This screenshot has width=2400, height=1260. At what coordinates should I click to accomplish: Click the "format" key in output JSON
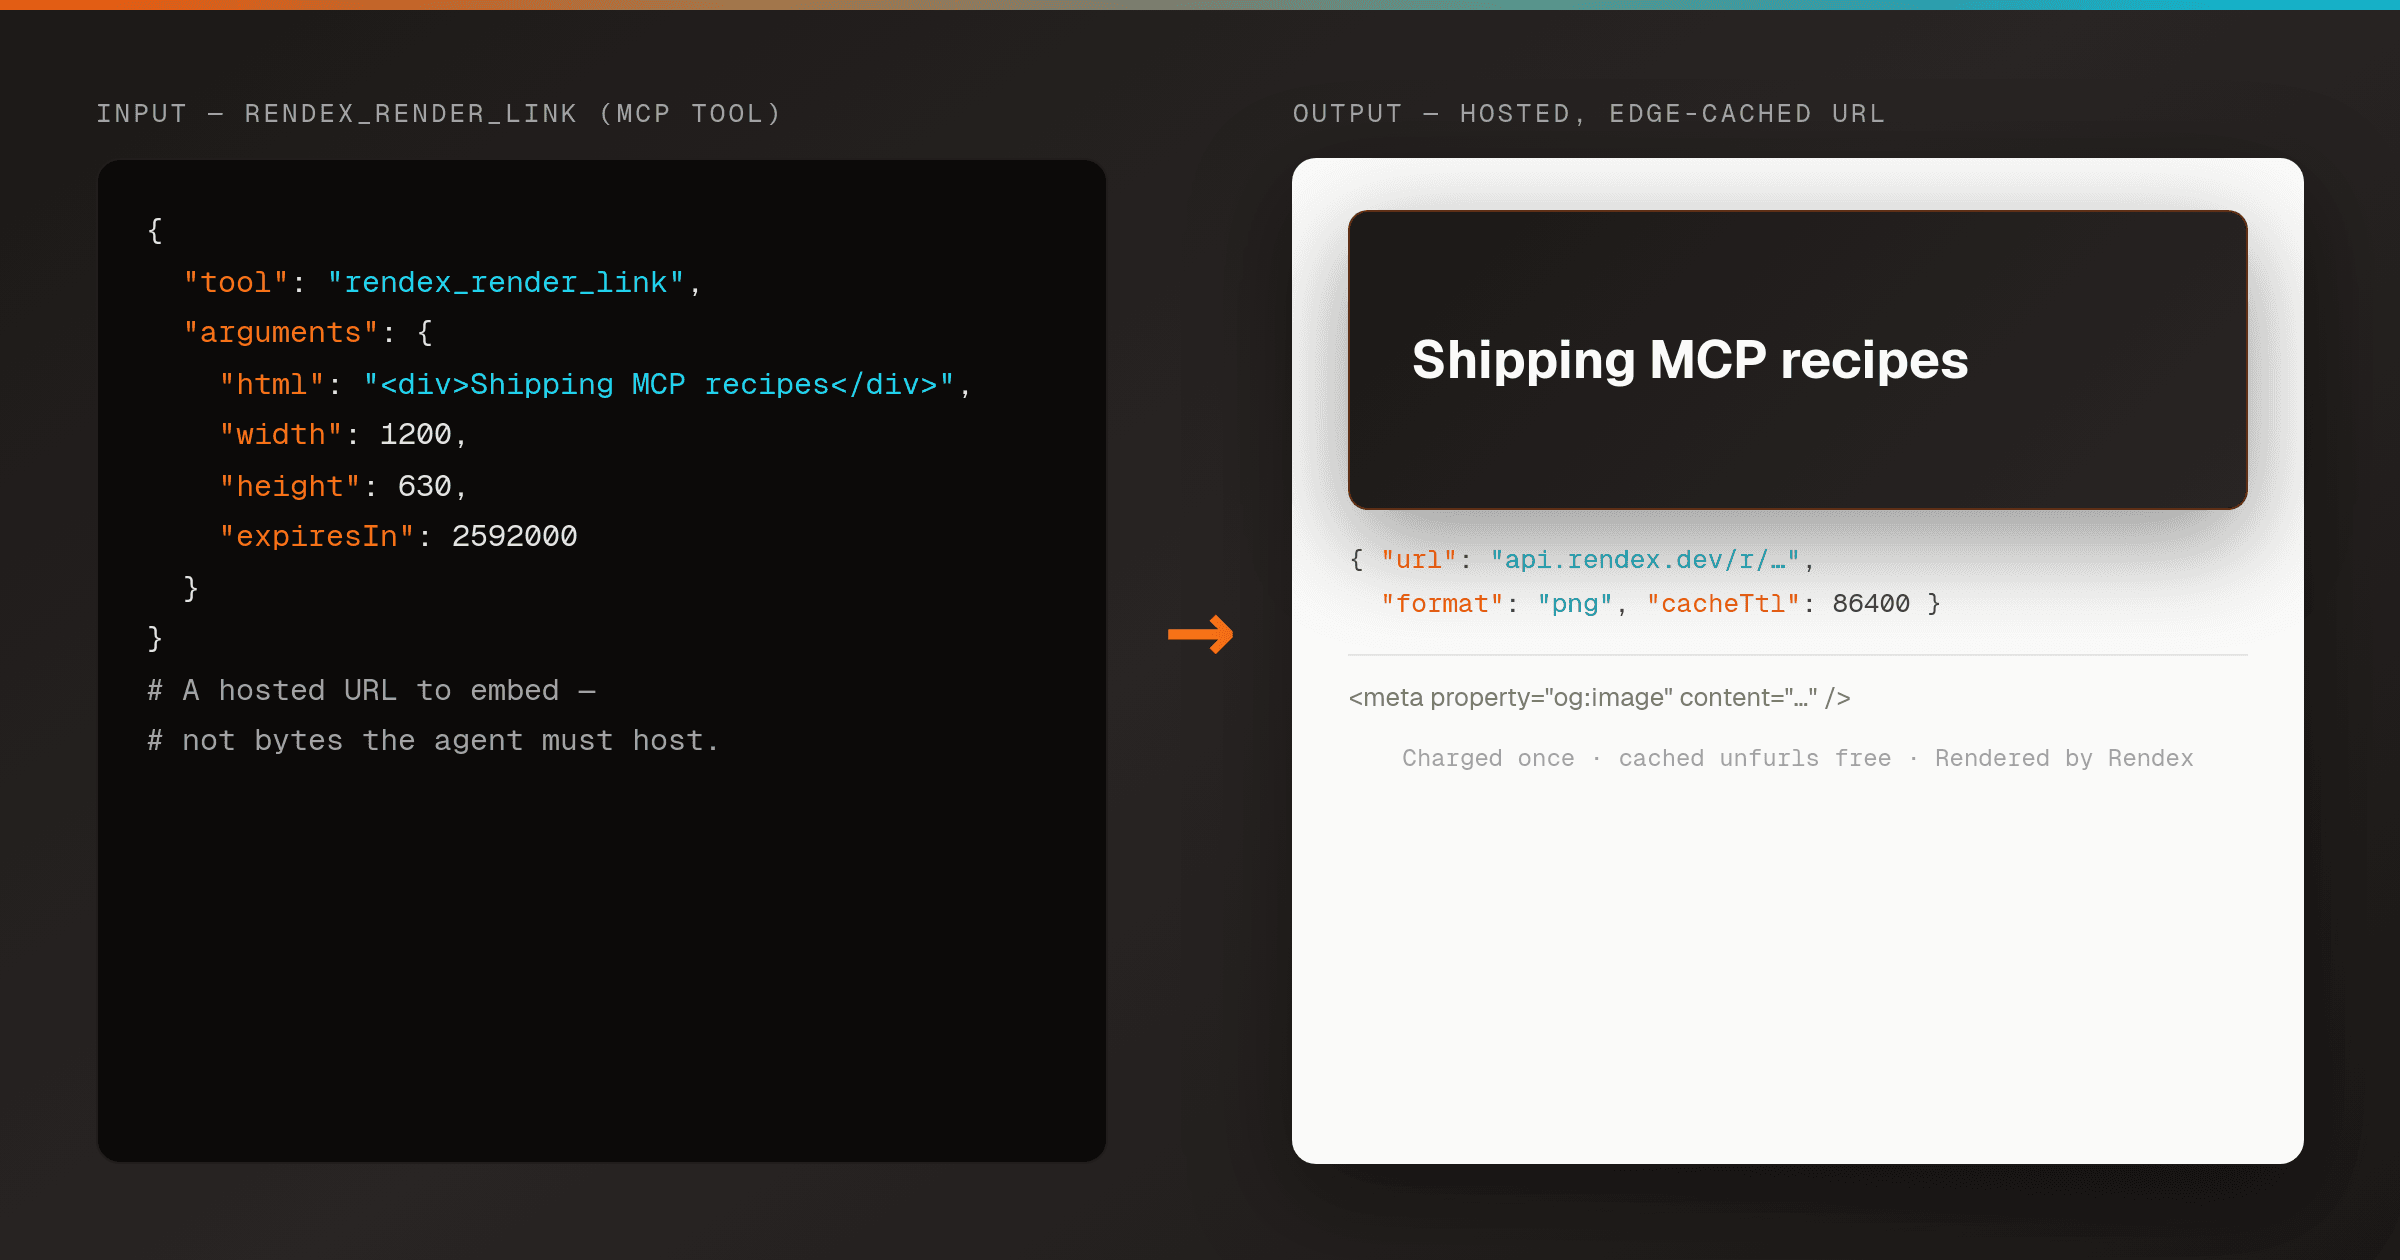[1442, 604]
